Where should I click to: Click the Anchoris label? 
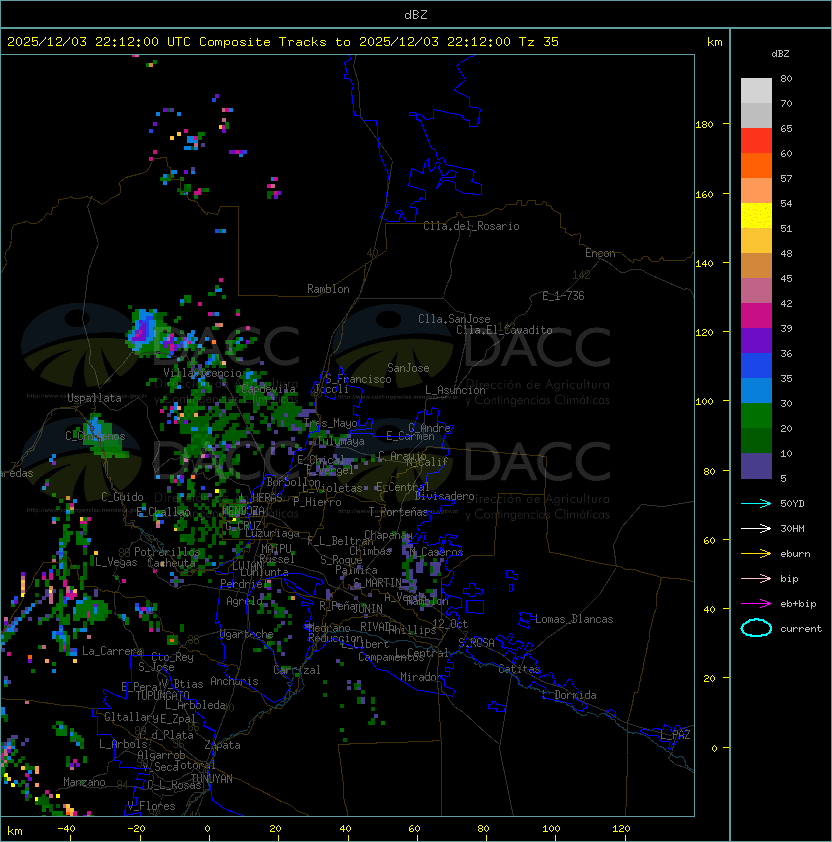coord(234,681)
